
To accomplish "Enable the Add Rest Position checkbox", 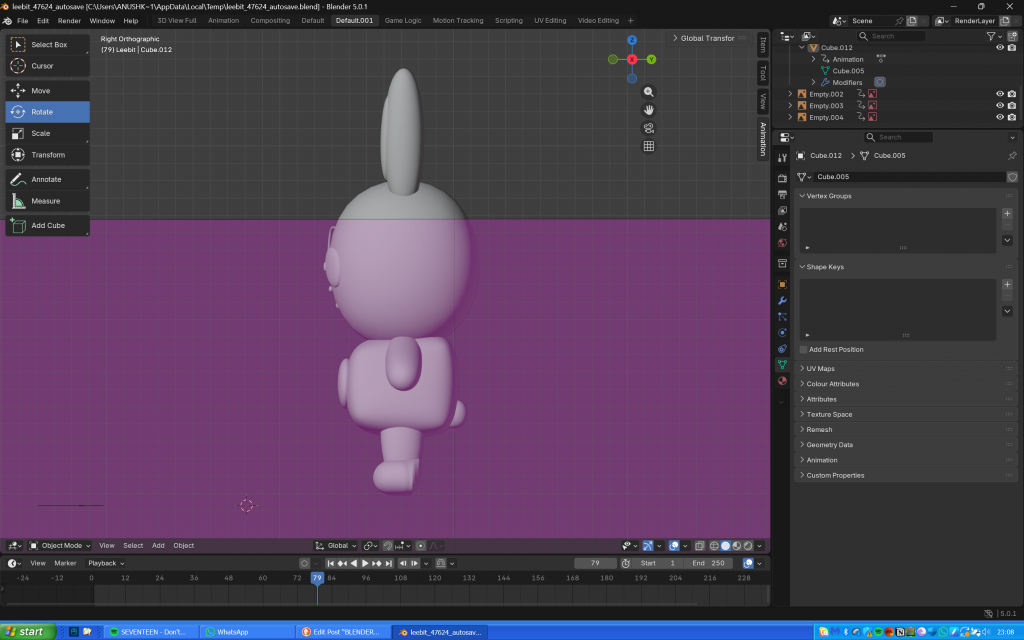I will pyautogui.click(x=803, y=349).
